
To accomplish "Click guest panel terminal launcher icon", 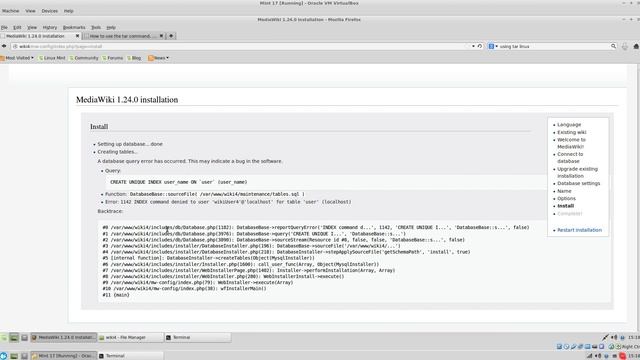I will tap(24, 338).
